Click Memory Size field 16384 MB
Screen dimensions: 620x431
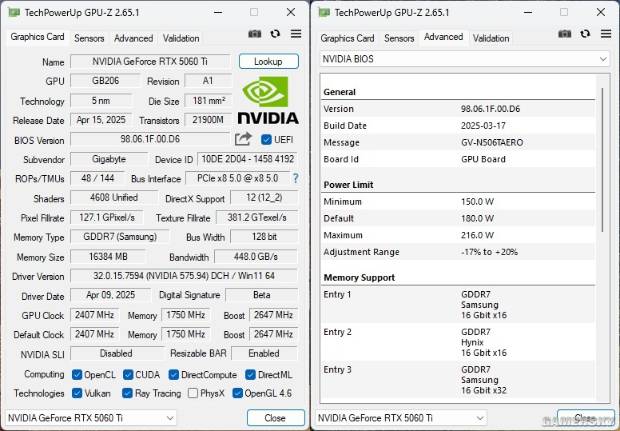[108, 257]
